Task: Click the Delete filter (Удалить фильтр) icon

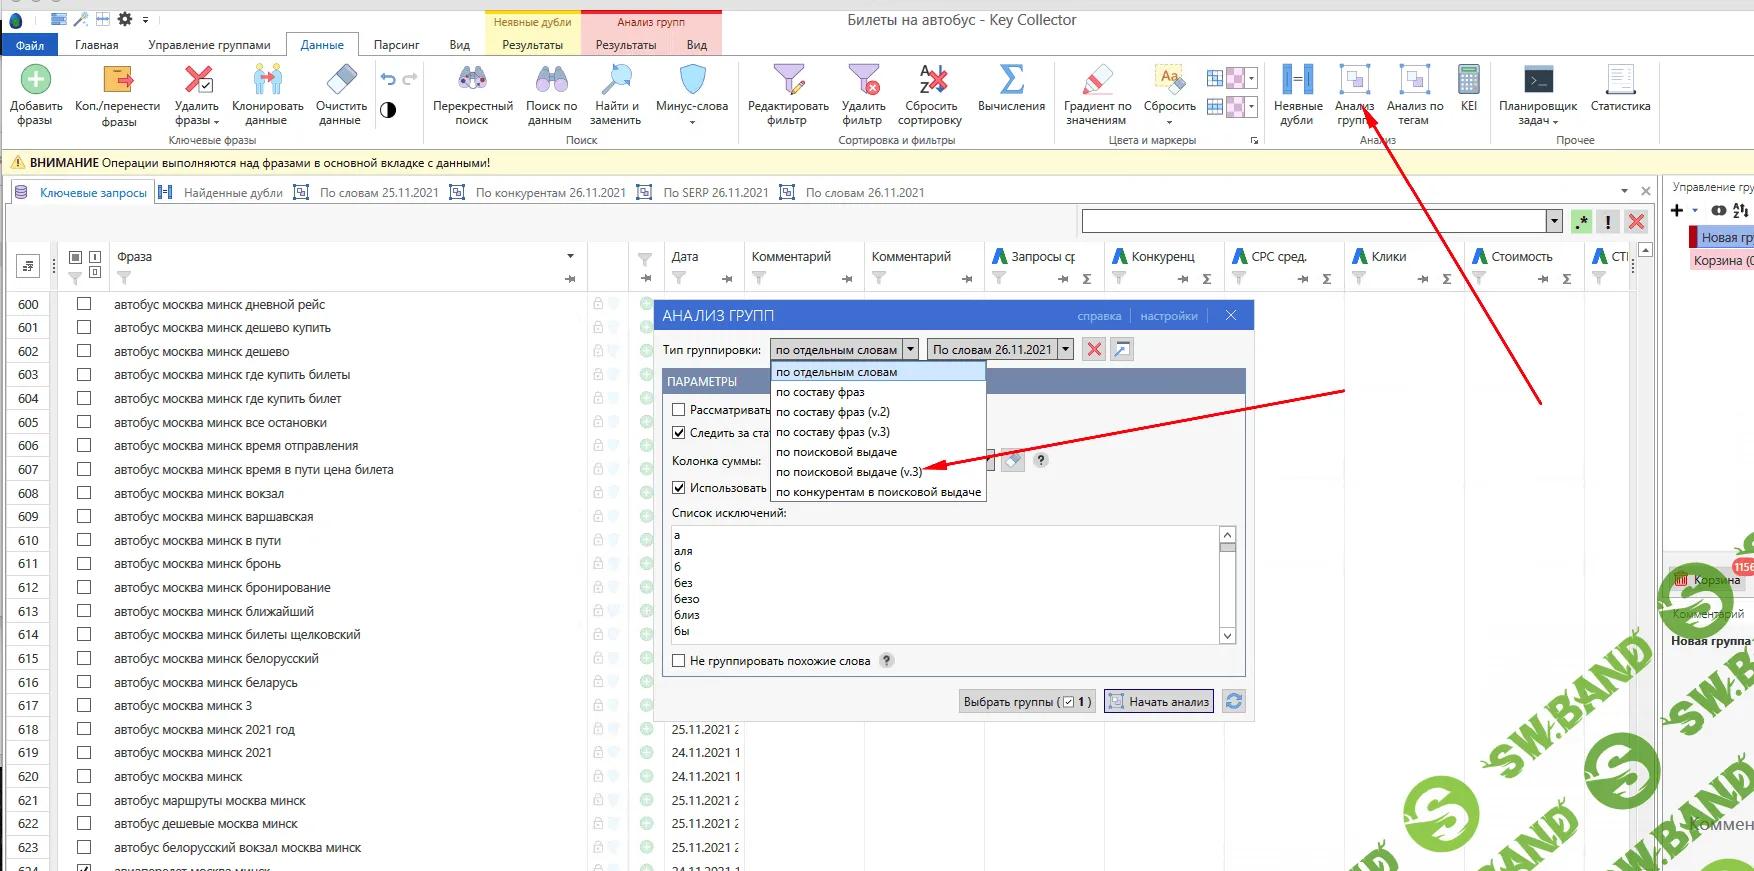Action: (863, 81)
